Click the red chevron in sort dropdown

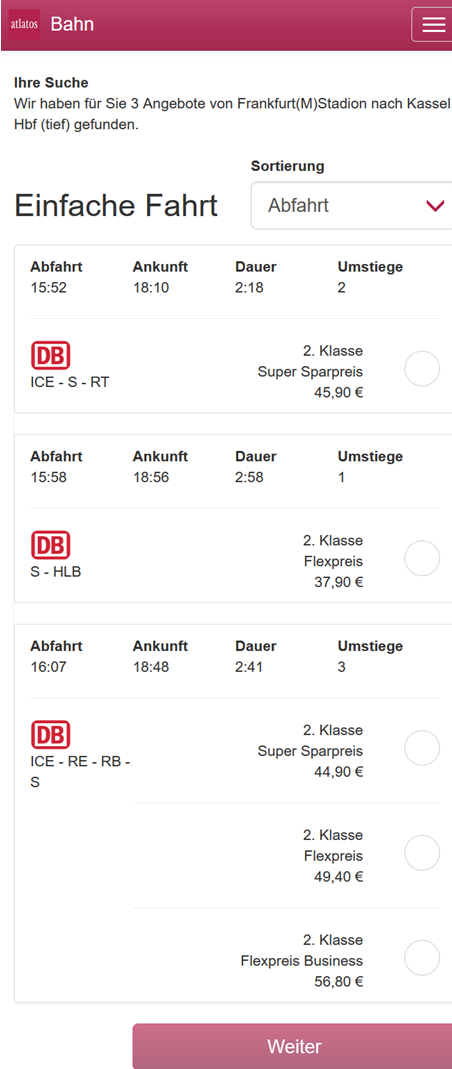tap(435, 206)
